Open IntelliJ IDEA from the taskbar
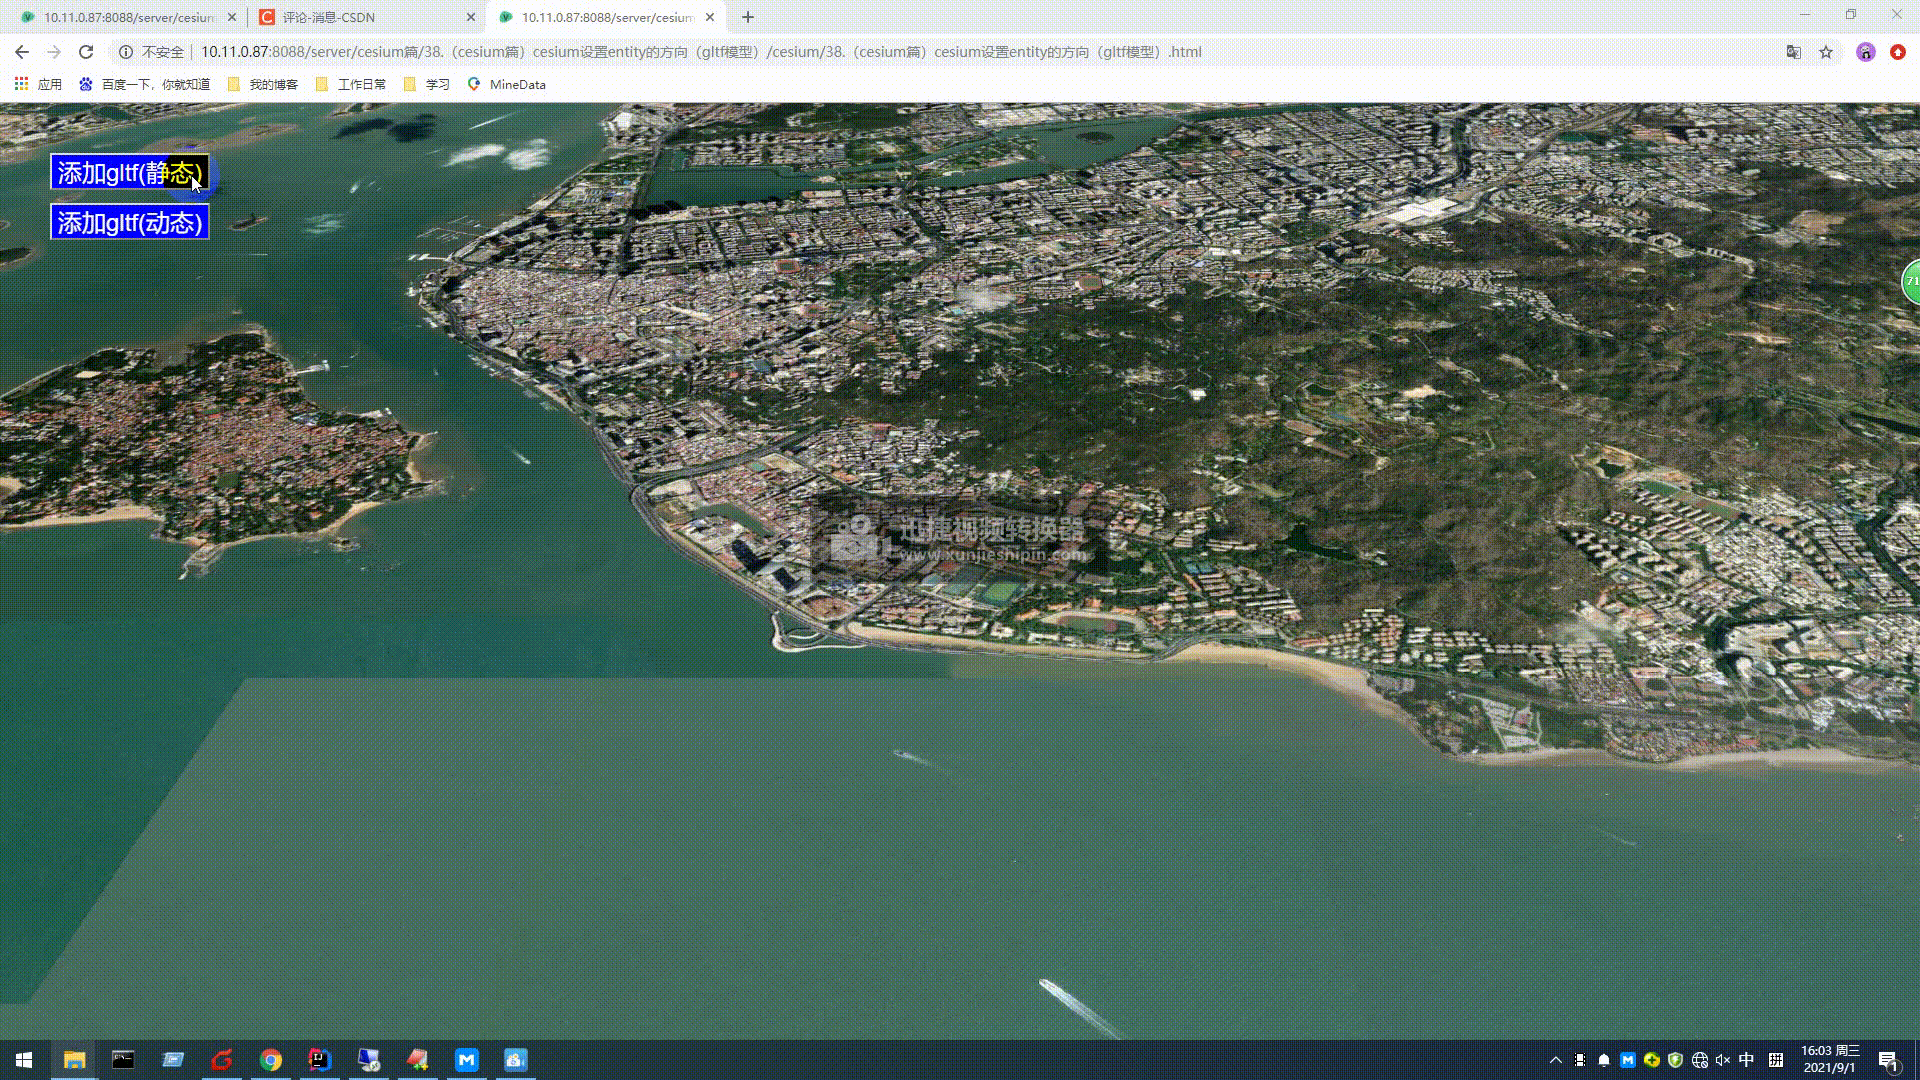Viewport: 1920px width, 1080px height. (319, 1060)
